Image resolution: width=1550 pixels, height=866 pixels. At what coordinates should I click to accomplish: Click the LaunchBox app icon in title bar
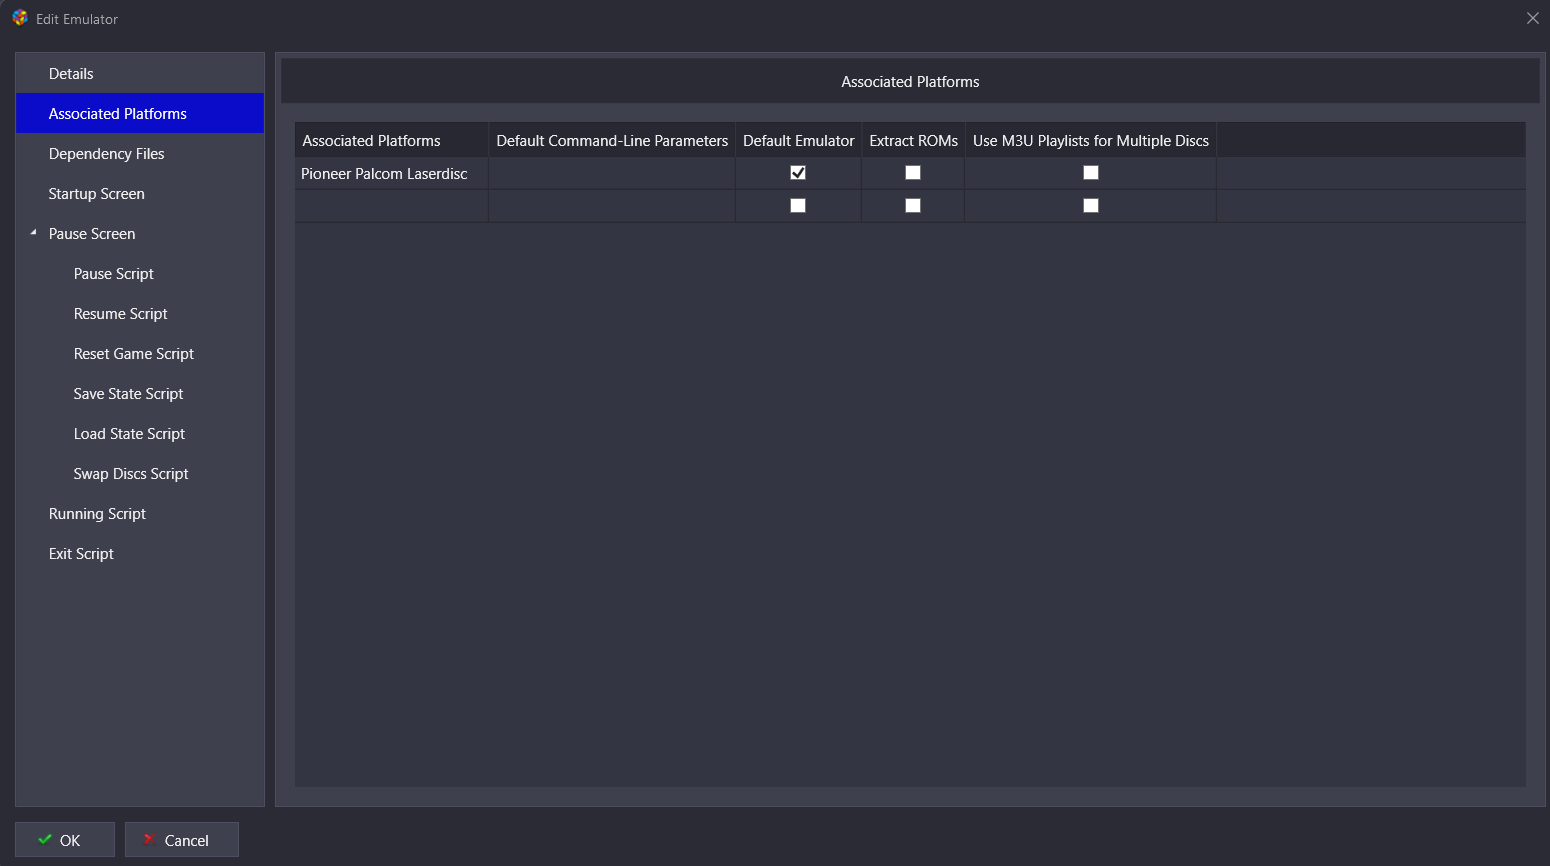pyautogui.click(x=20, y=18)
